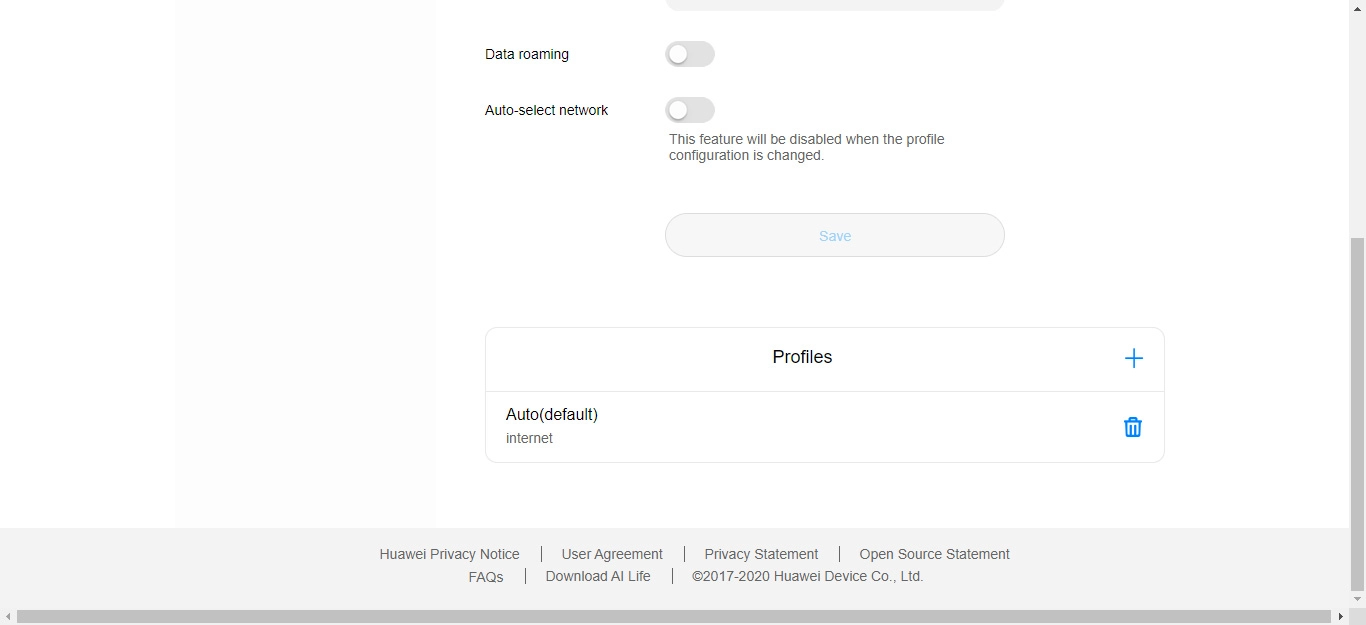1366x625 pixels.
Task: Click the empty vertical scrollbar track above thumb
Action: click(1357, 120)
